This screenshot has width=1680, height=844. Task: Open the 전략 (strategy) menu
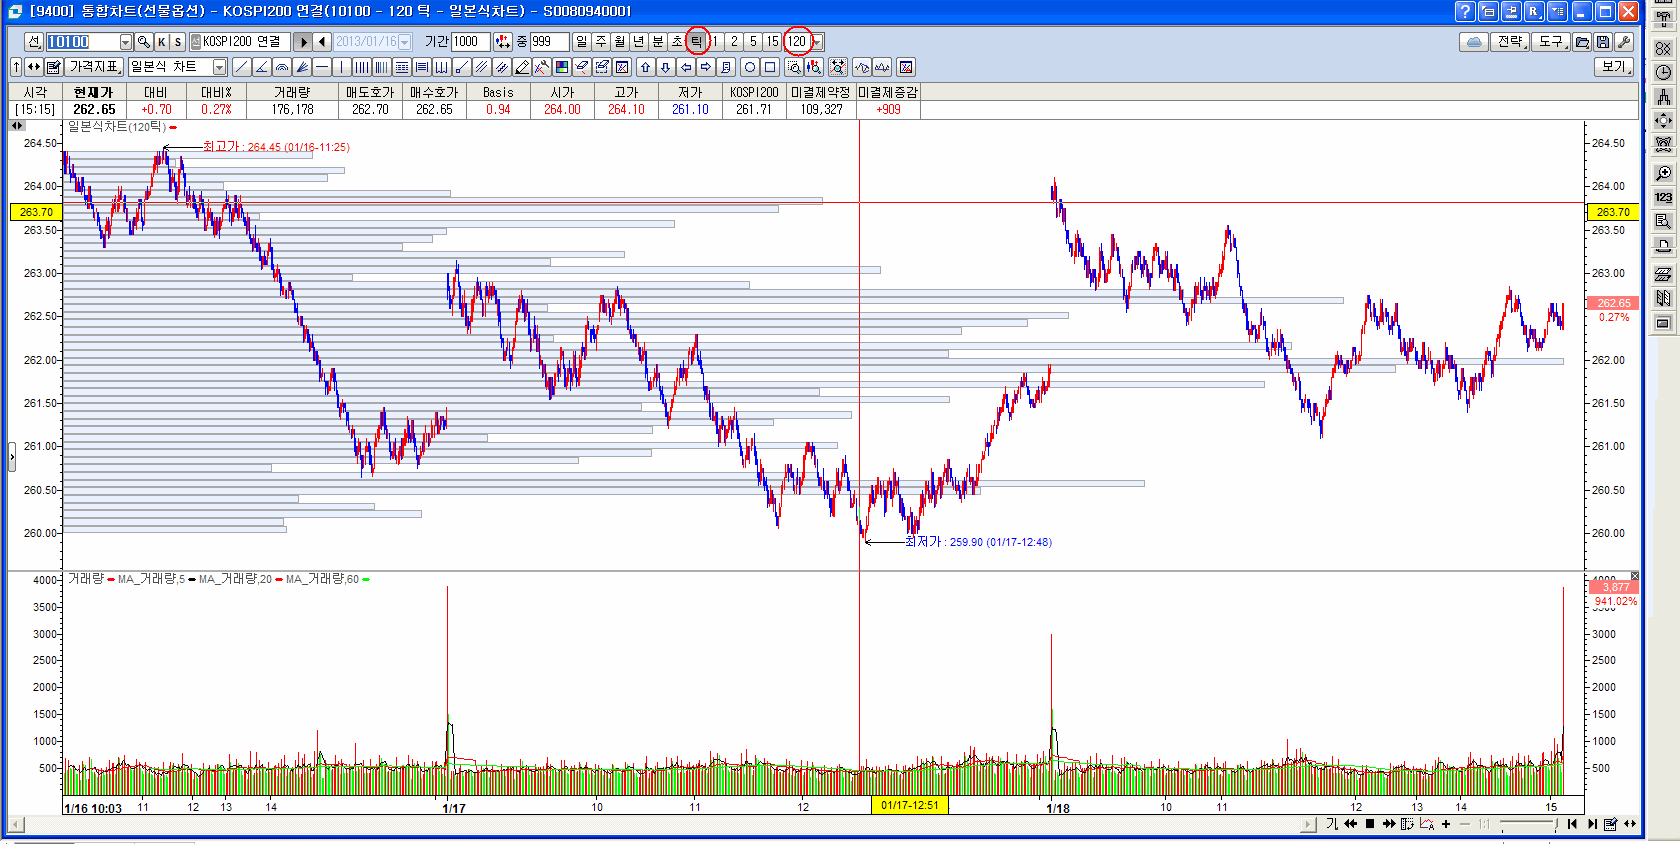pos(1510,42)
